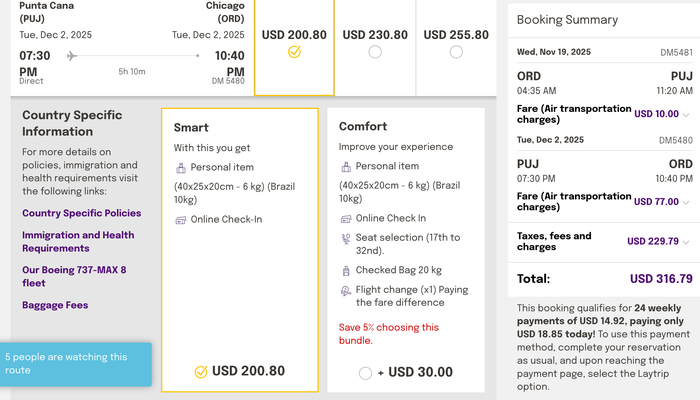
Task: Click Comfort Online Check In icon
Action: [x=346, y=219]
